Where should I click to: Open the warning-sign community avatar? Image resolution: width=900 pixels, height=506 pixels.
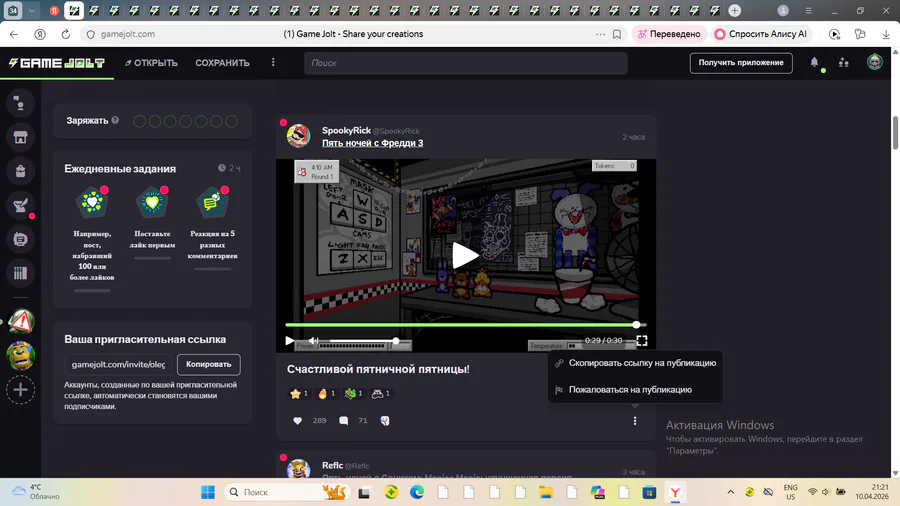click(x=21, y=322)
